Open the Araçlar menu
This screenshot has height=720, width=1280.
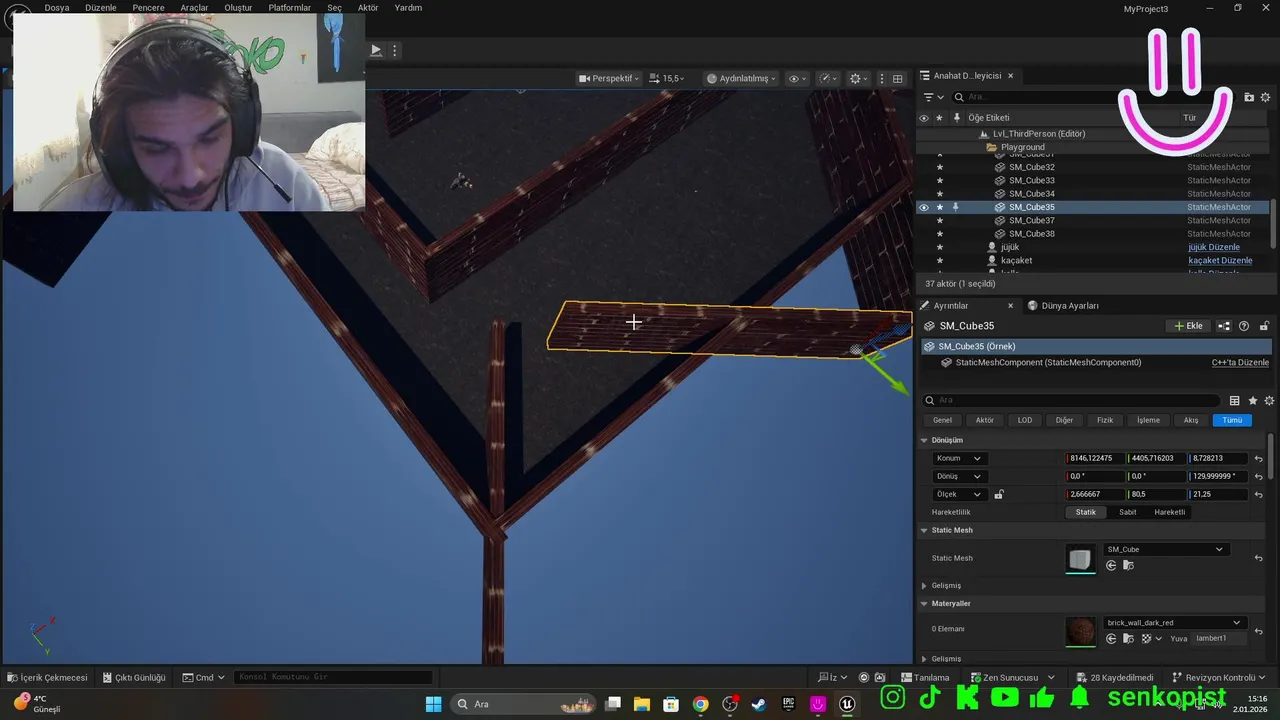click(194, 8)
